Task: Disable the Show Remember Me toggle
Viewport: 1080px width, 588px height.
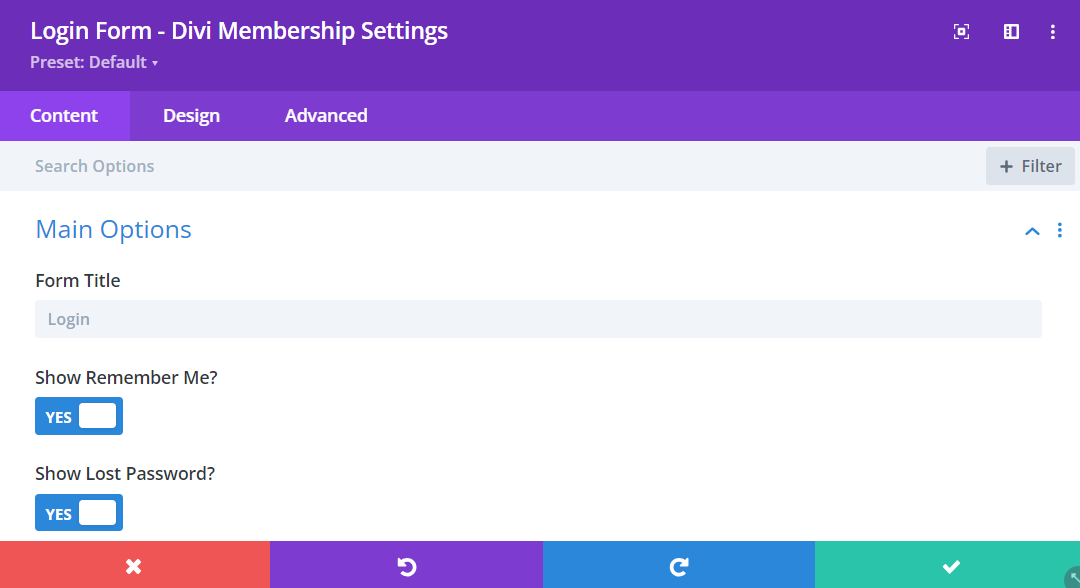Action: [x=79, y=416]
